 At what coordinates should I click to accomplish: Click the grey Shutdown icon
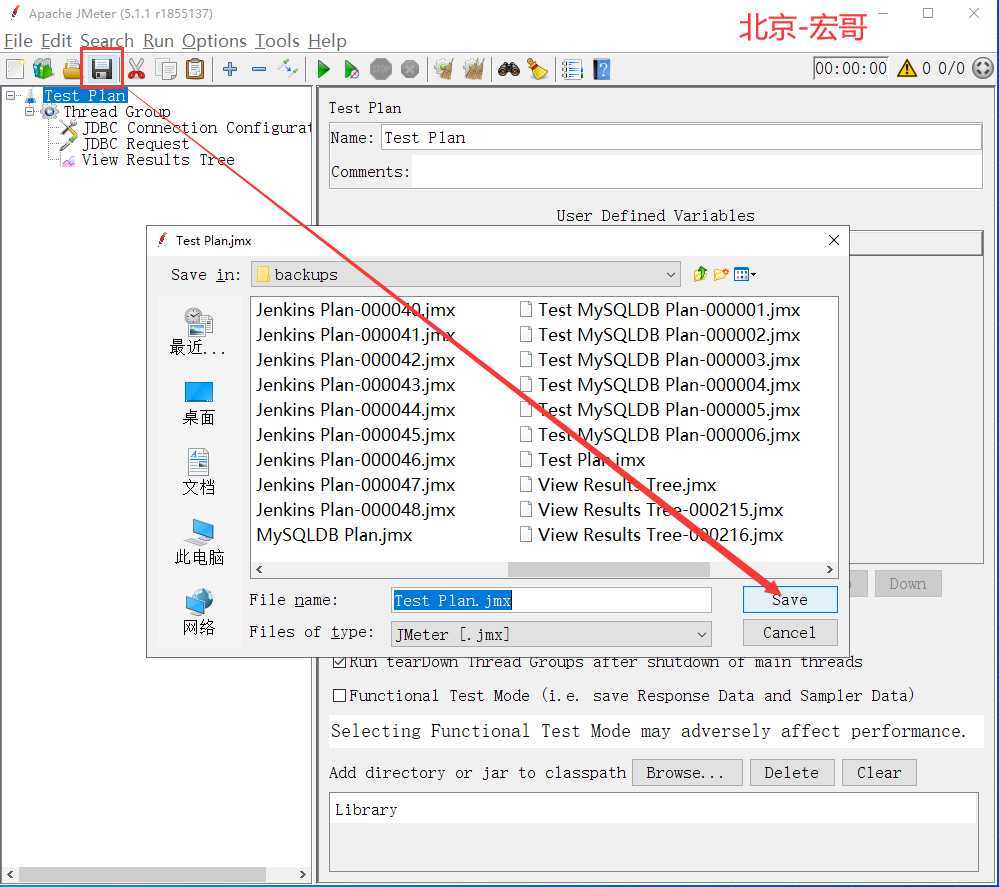point(410,69)
